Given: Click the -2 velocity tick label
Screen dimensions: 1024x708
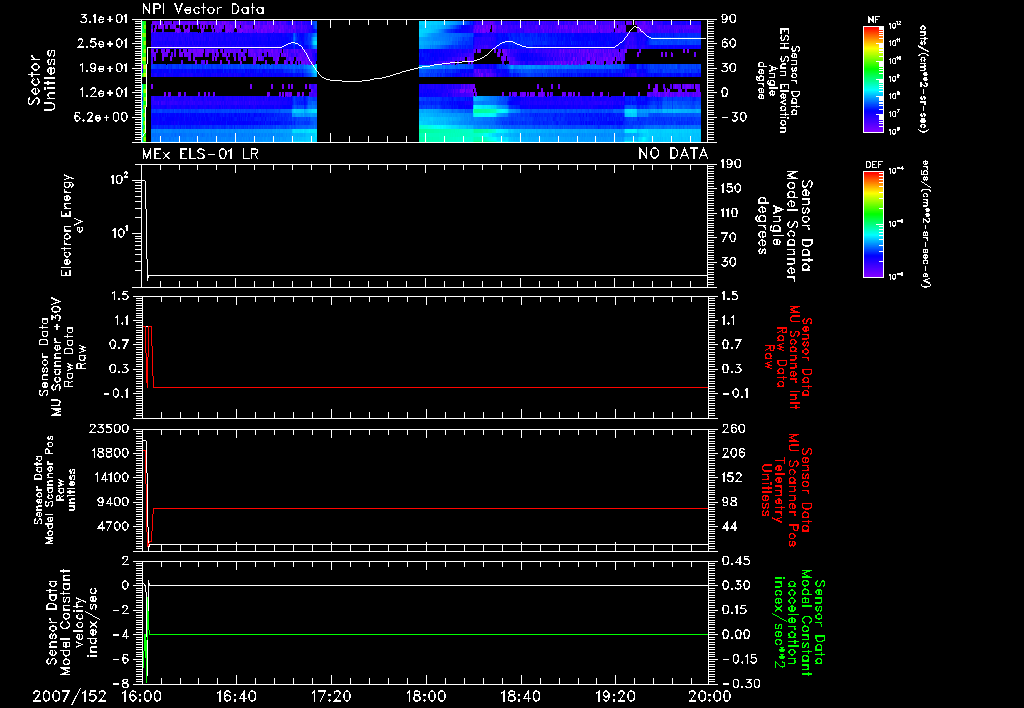Looking at the screenshot, I should (121, 610).
